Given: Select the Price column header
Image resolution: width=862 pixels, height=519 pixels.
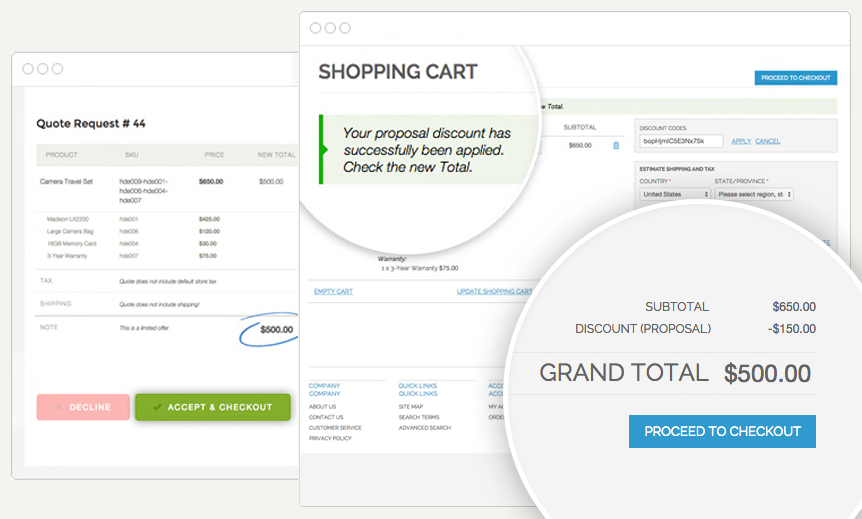Looking at the screenshot, I should click(x=214, y=155).
